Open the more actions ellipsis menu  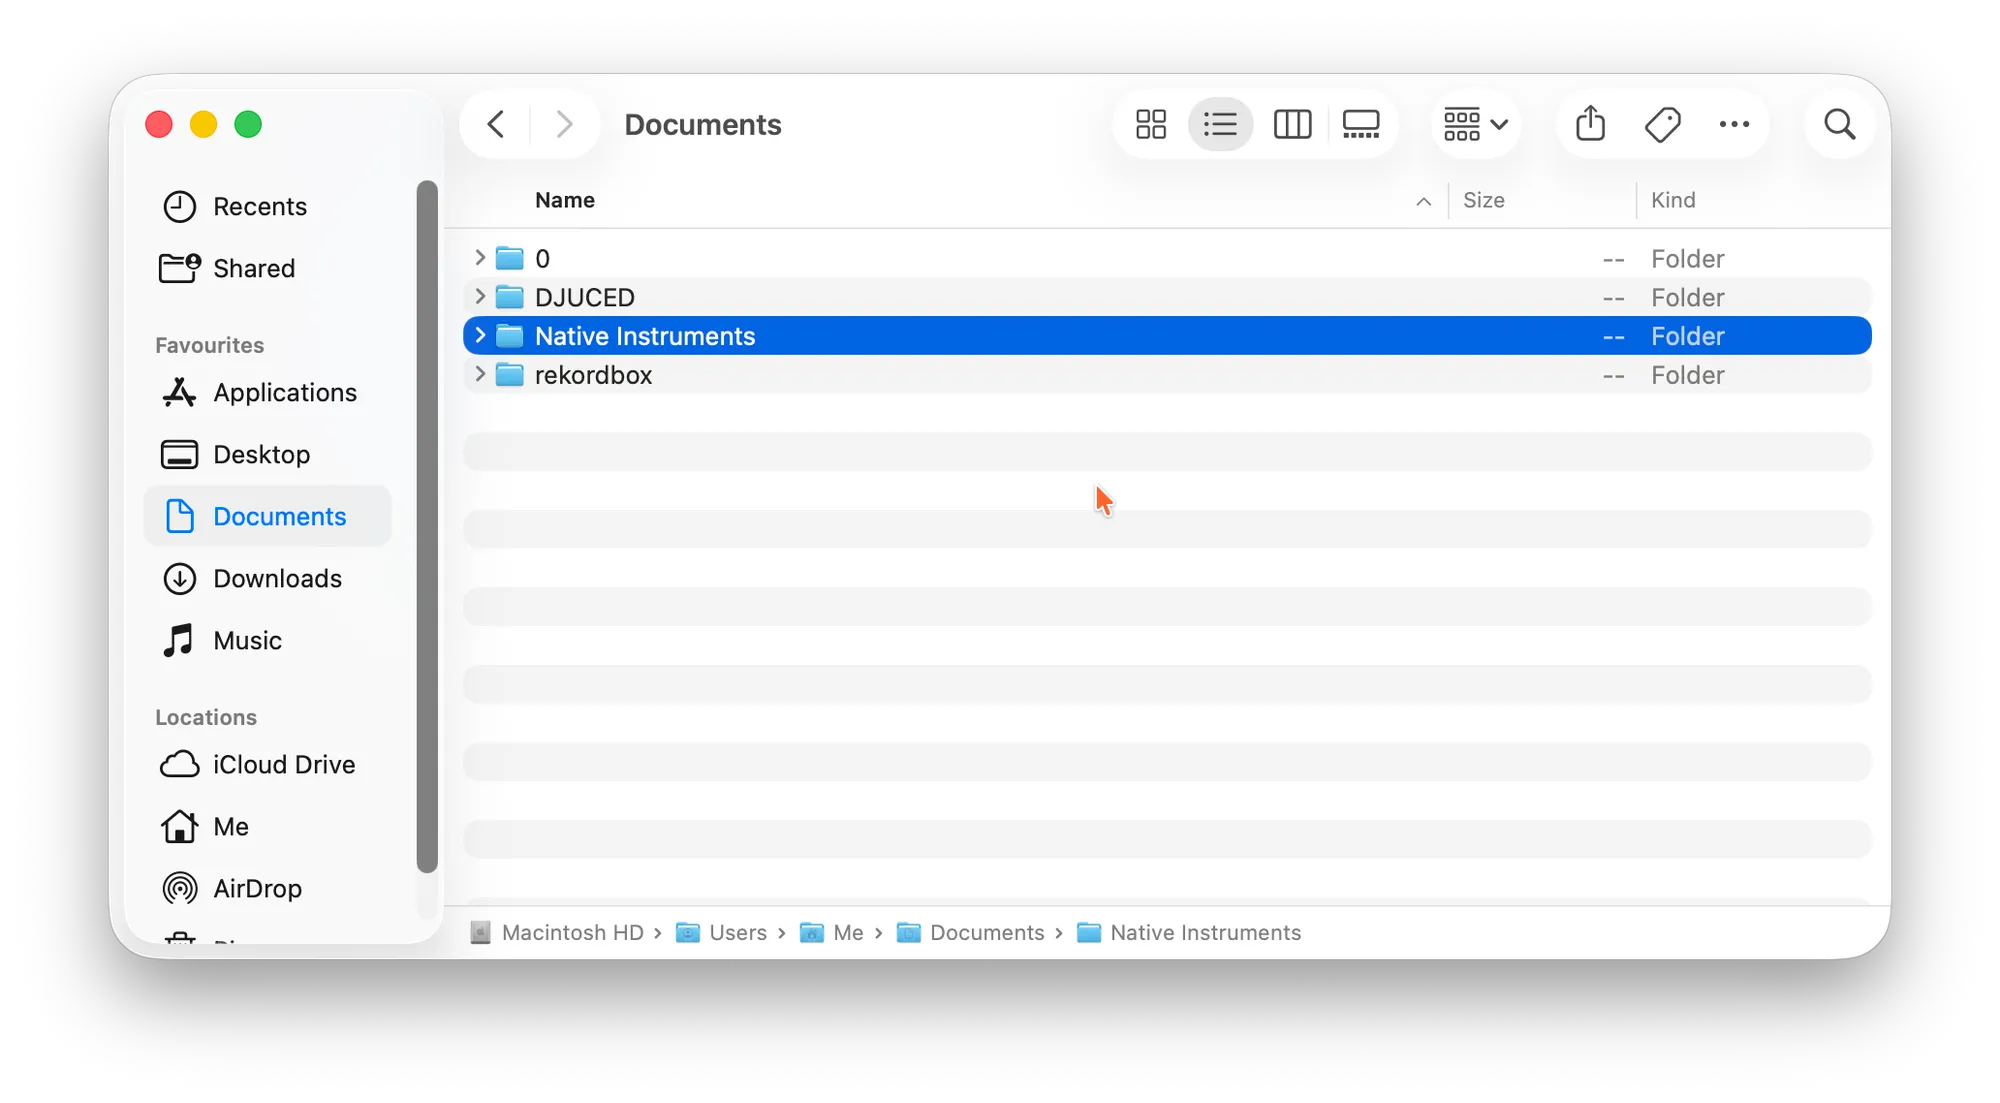1734,125
